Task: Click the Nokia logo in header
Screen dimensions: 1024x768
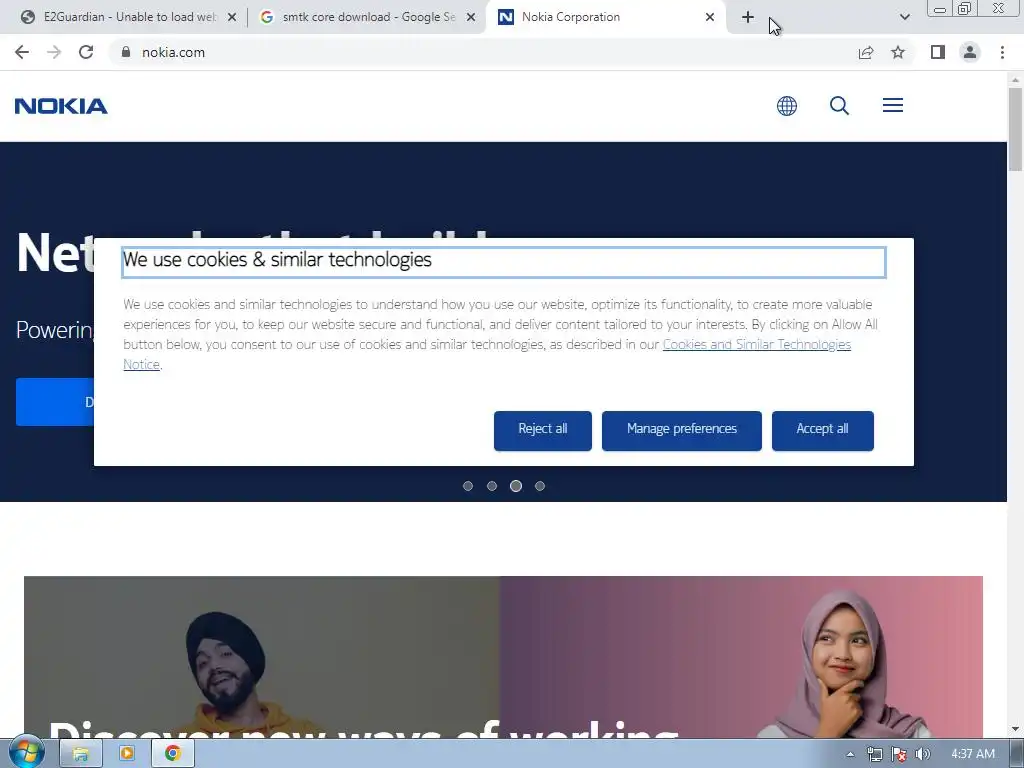Action: [x=61, y=106]
